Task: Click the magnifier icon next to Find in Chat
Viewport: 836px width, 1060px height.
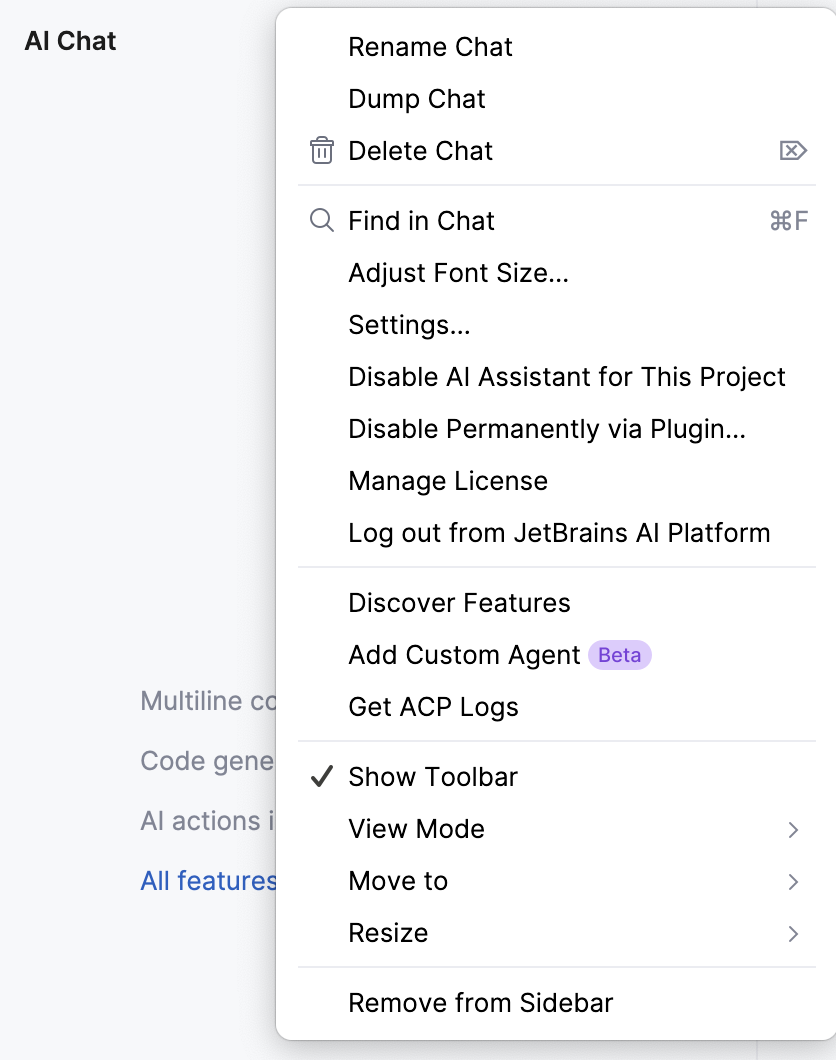Action: 320,220
